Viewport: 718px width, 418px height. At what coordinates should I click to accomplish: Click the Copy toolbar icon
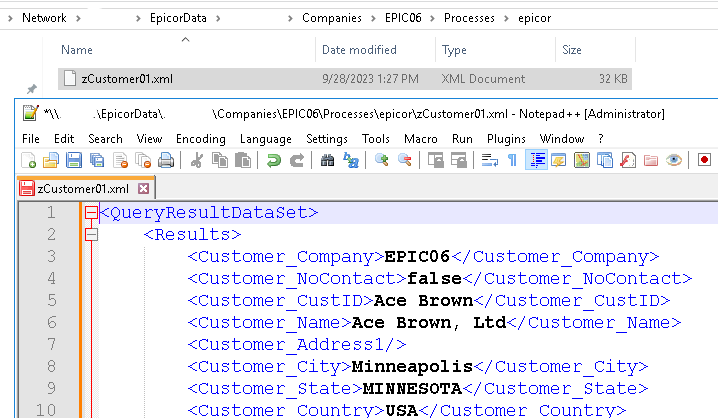220,160
